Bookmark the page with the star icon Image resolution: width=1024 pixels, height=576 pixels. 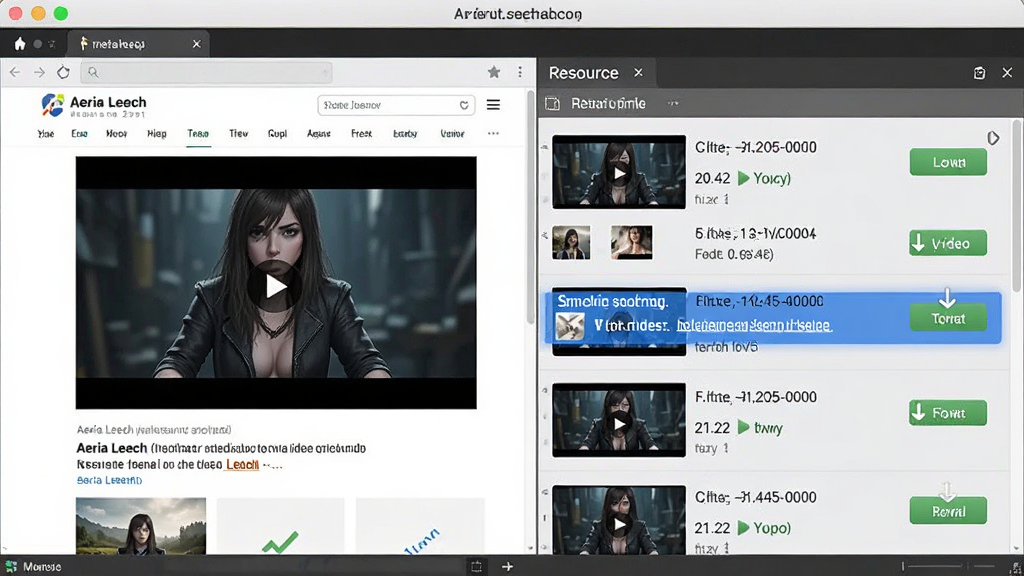pyautogui.click(x=494, y=72)
